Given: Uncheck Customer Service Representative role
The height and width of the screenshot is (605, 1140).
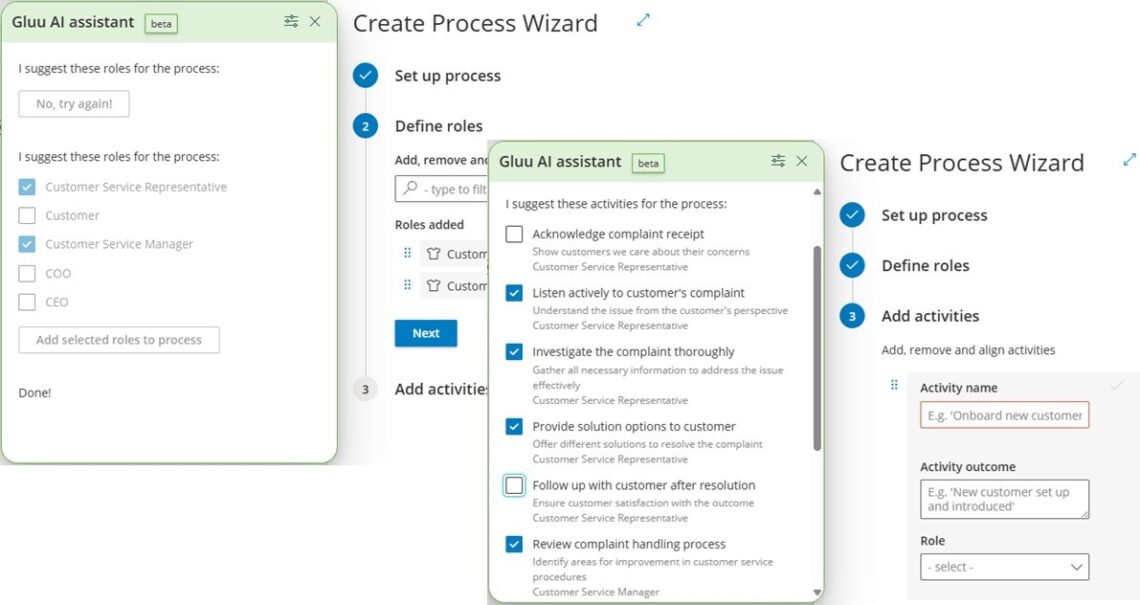Looking at the screenshot, I should (x=27, y=187).
